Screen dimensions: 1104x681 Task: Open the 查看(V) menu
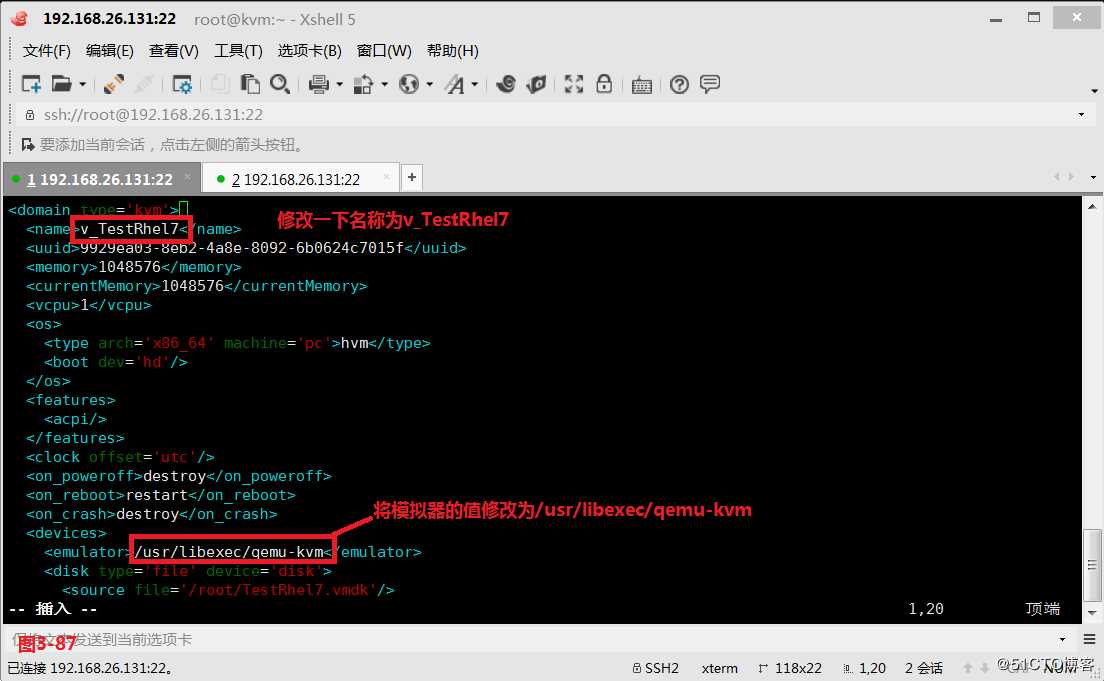click(x=174, y=51)
